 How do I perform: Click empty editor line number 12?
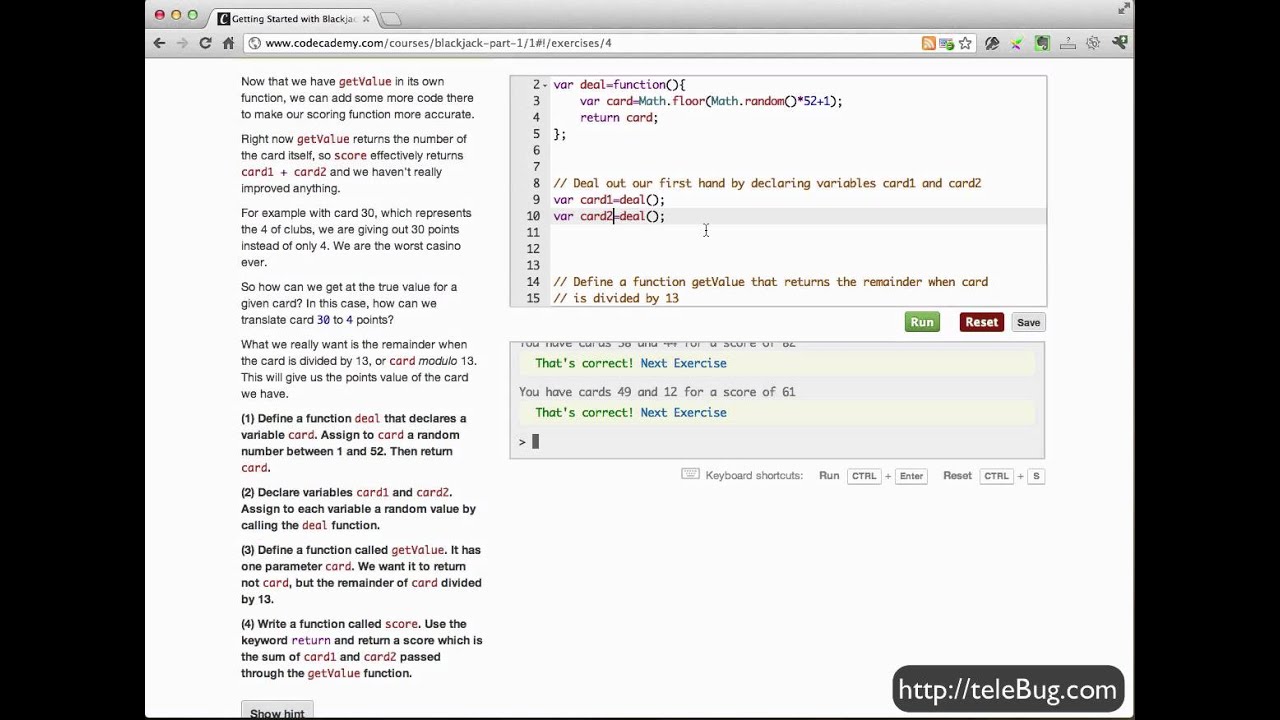click(x=533, y=249)
